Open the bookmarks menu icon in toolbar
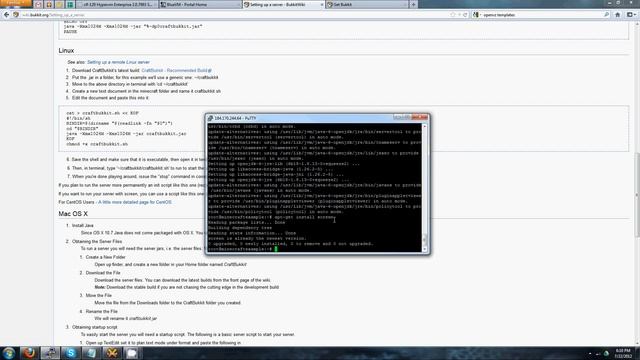 point(630,15)
